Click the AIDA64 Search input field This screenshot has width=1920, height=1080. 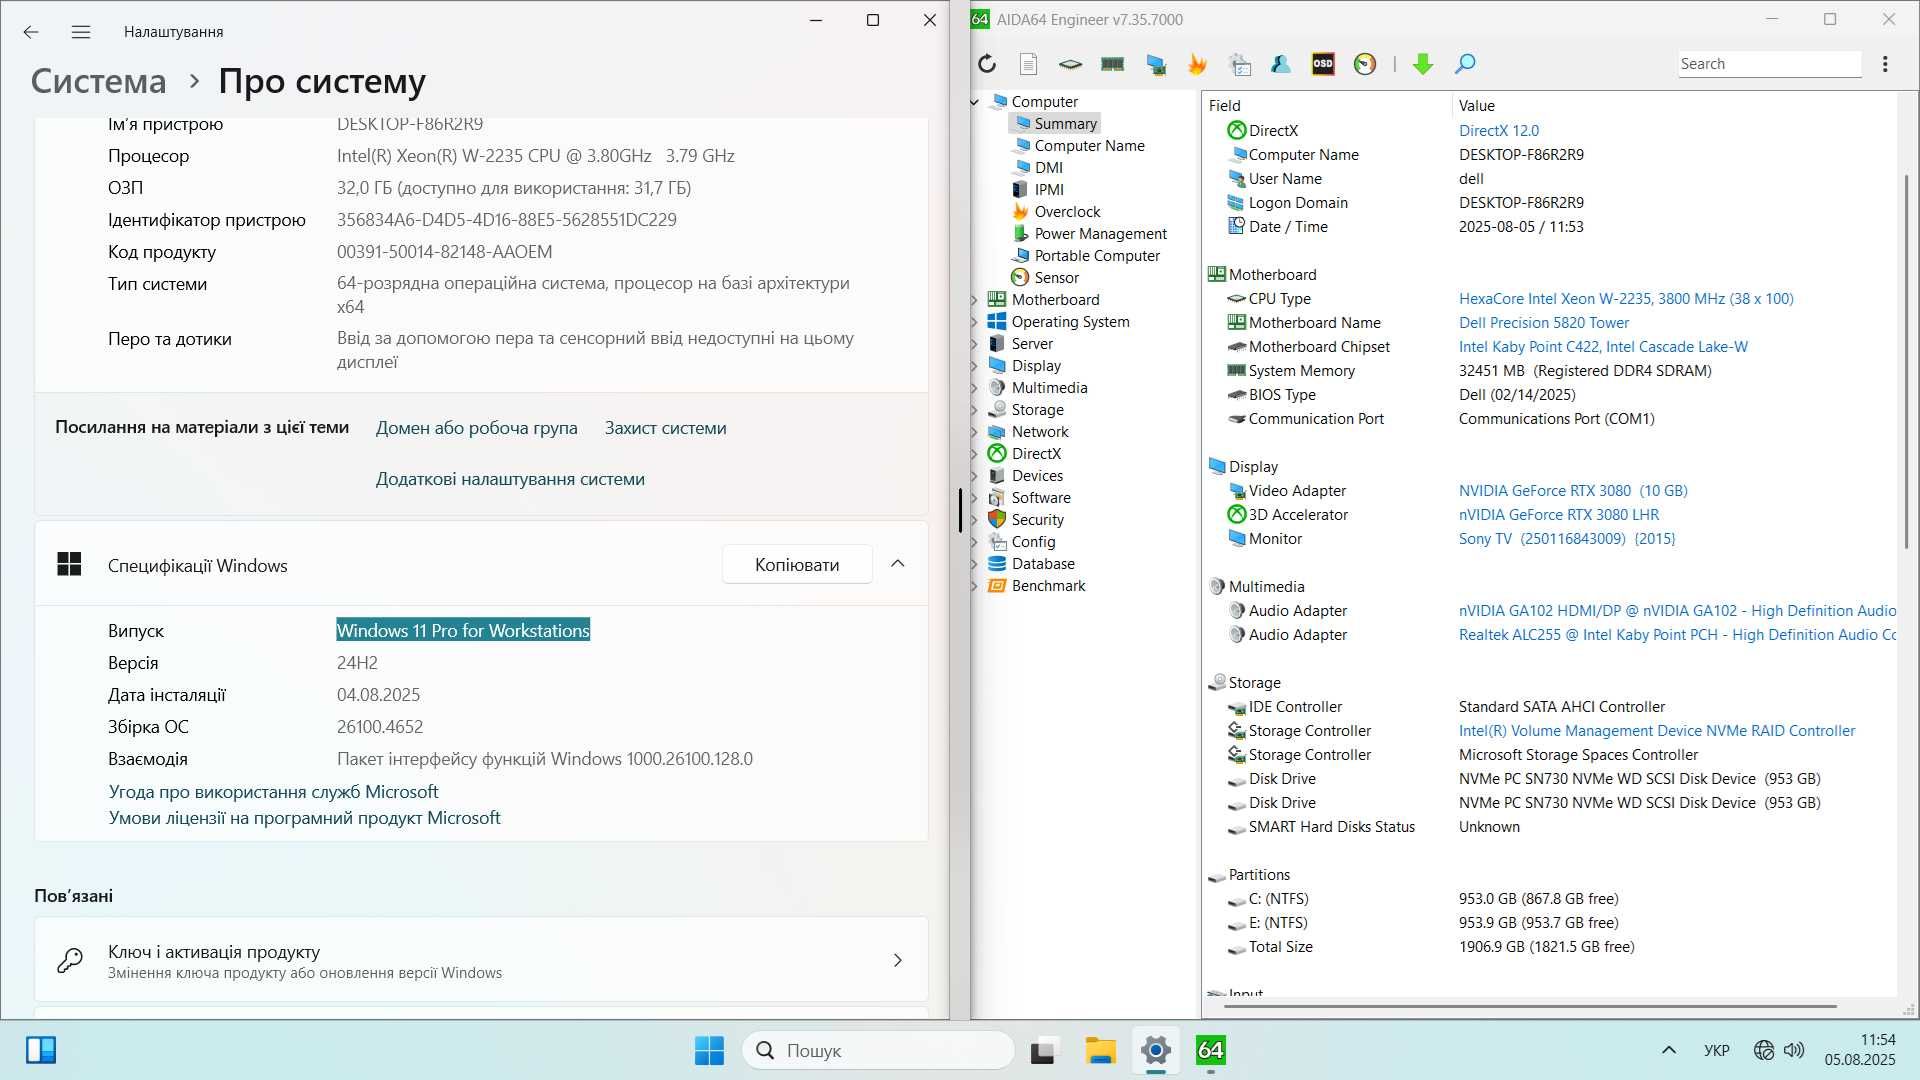pyautogui.click(x=1769, y=64)
